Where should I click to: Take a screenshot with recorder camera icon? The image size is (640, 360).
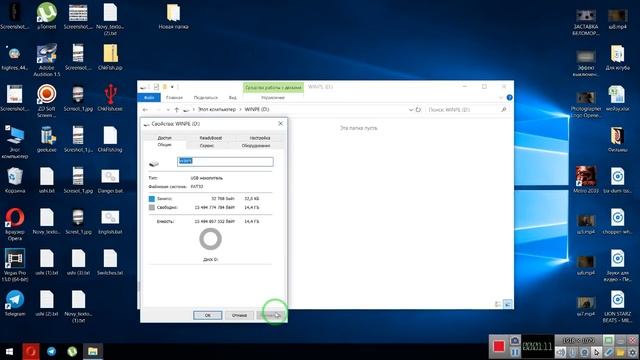pyautogui.click(x=515, y=340)
